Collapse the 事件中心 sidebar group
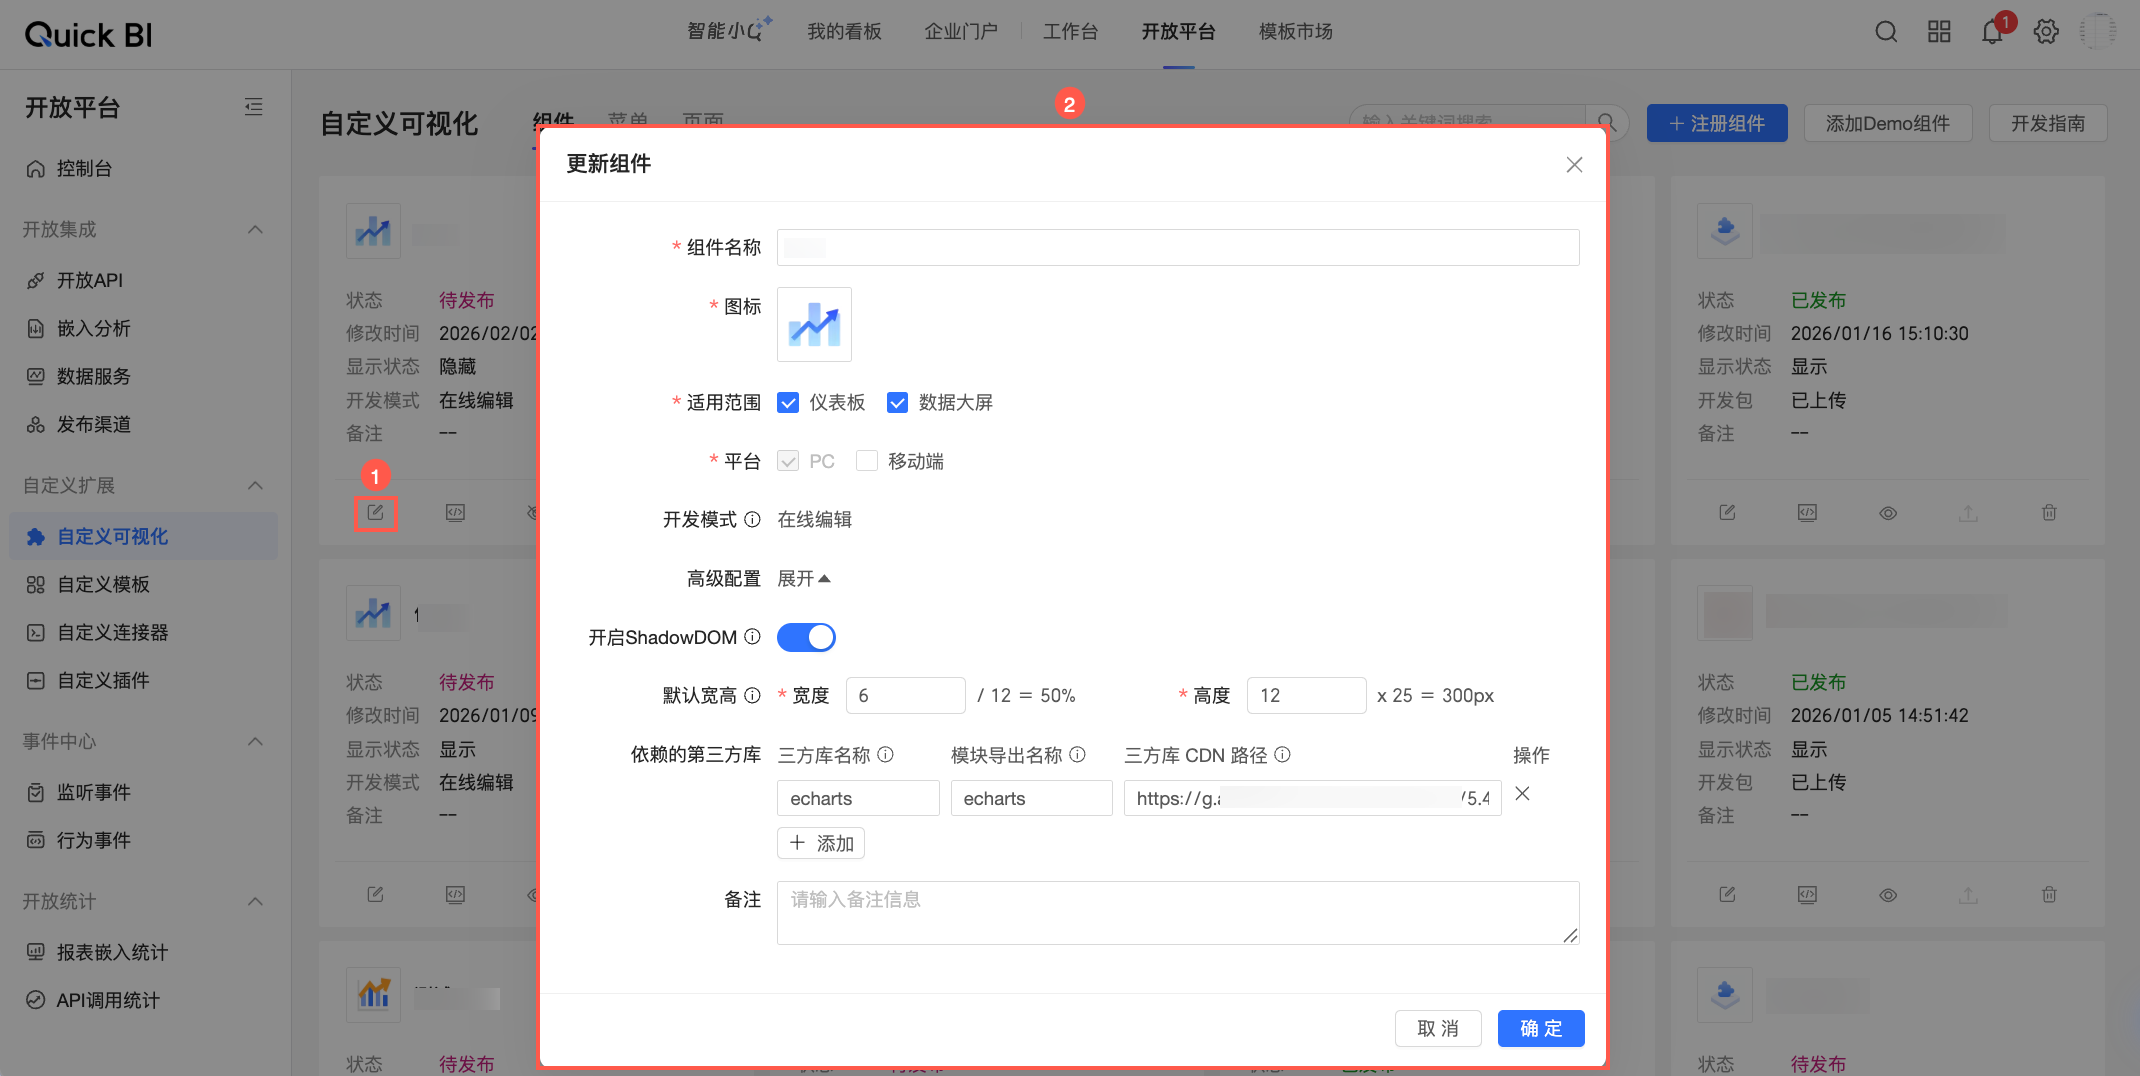The image size is (2140, 1076). [x=255, y=741]
